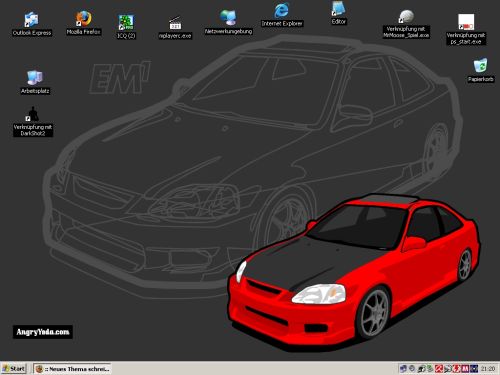This screenshot has width=500, height=375.
Task: Select the Arbeitsplatz desktop icon
Action: click(35, 82)
